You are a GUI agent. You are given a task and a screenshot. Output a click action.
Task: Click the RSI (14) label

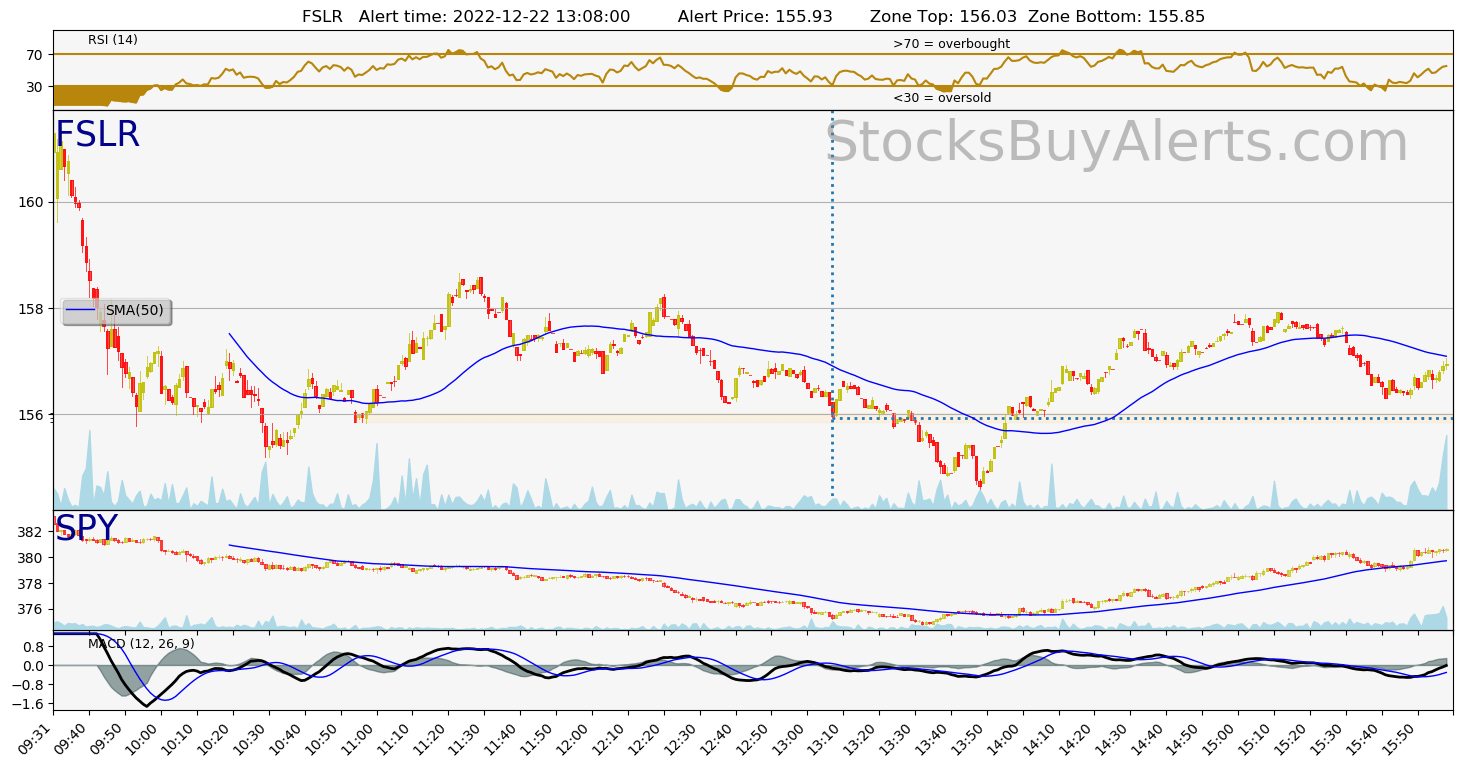(x=113, y=40)
